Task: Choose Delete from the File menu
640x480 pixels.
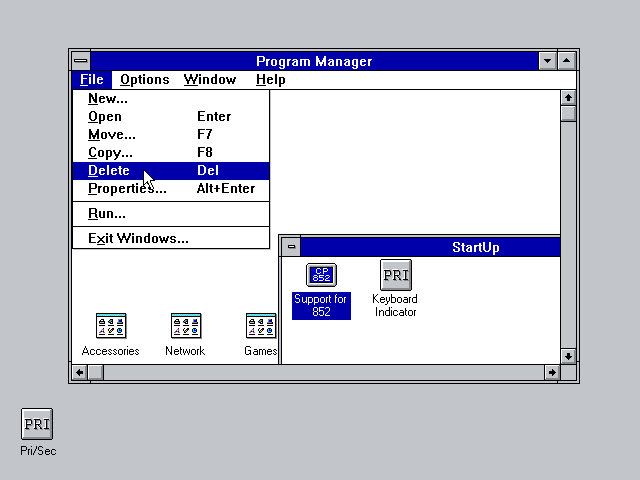Action: [171, 171]
